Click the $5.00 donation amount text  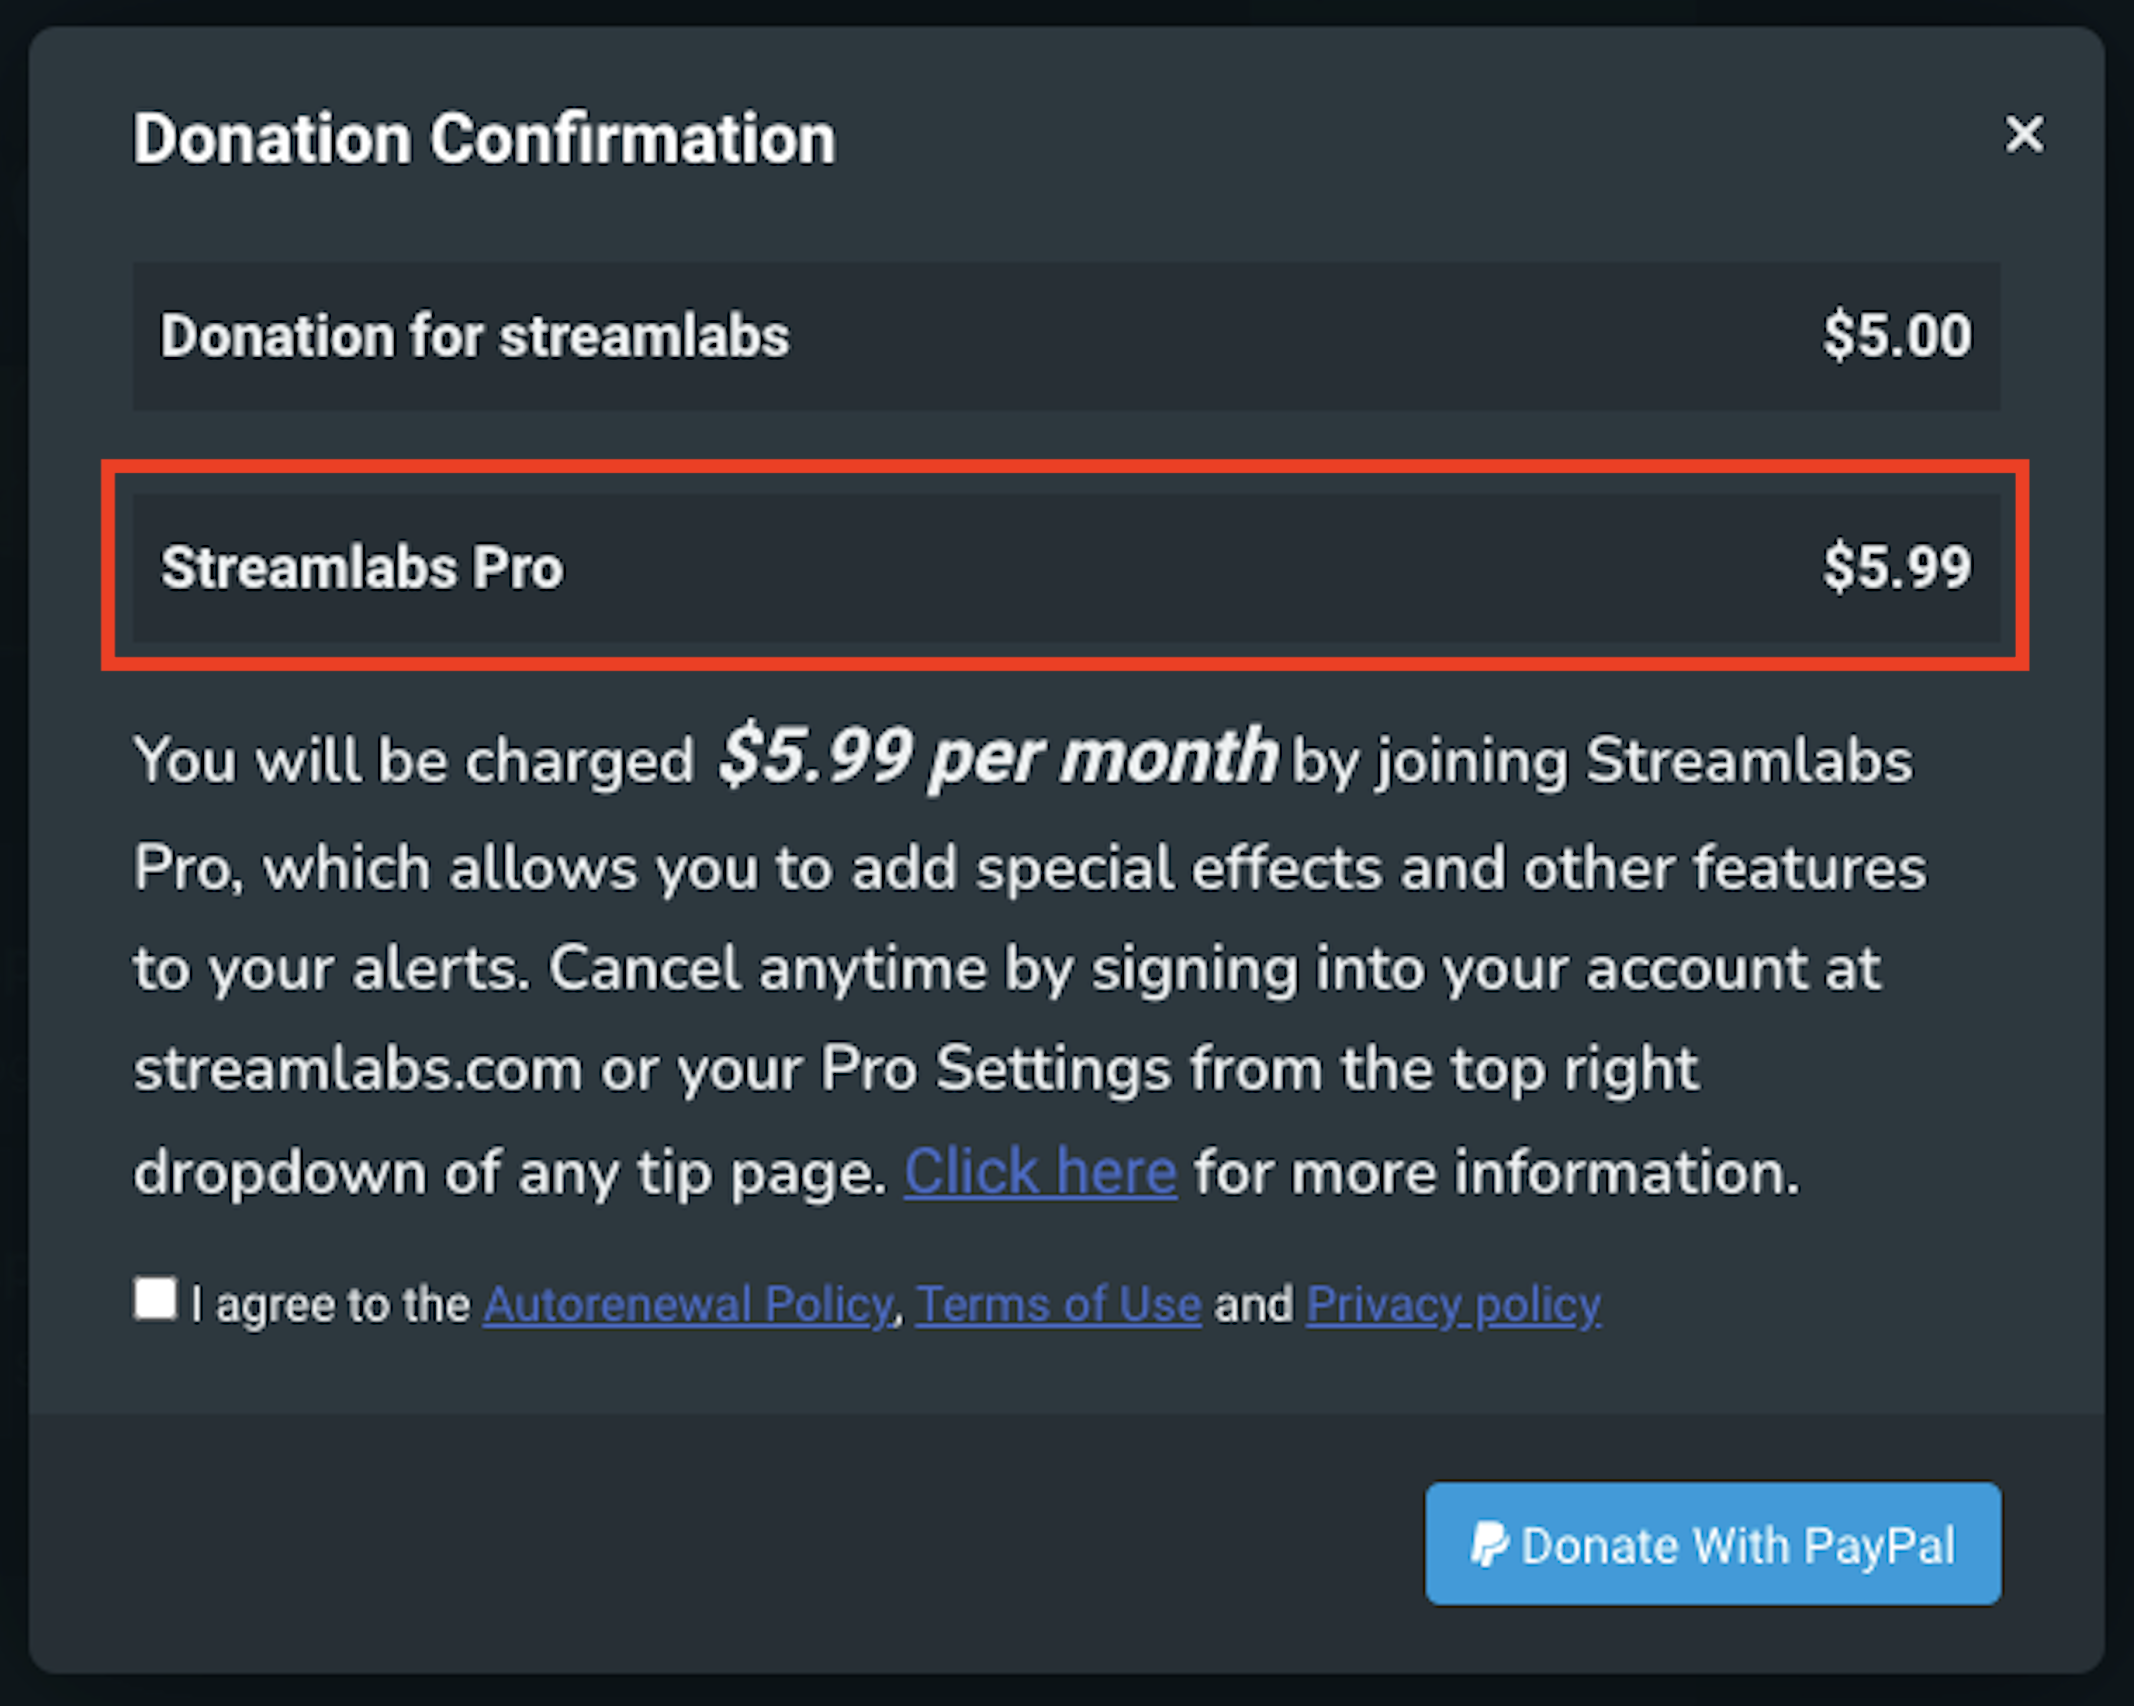1897,336
